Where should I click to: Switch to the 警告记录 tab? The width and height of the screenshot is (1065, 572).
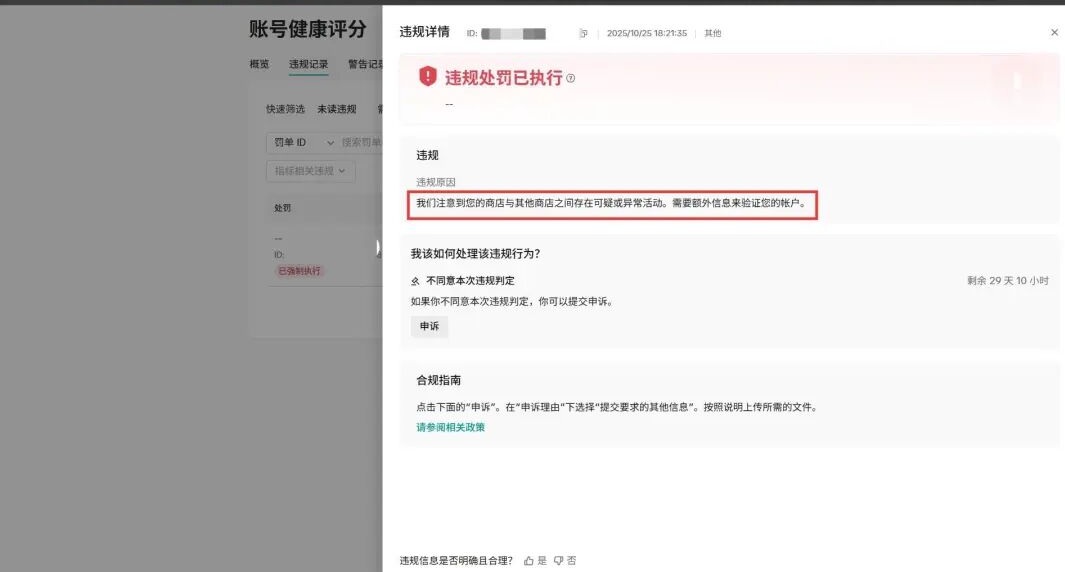point(365,64)
